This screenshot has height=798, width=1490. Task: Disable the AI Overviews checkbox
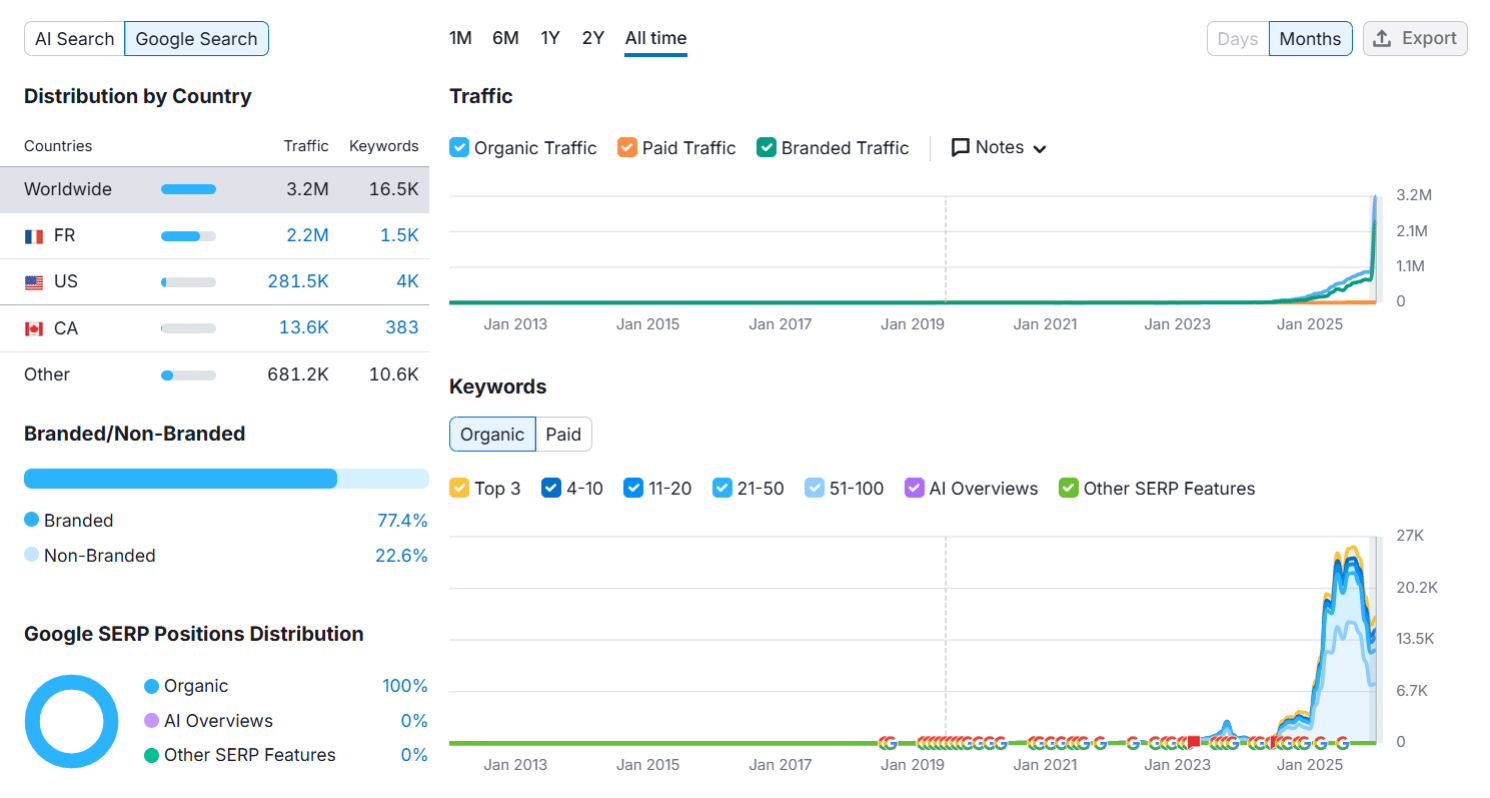click(x=914, y=488)
